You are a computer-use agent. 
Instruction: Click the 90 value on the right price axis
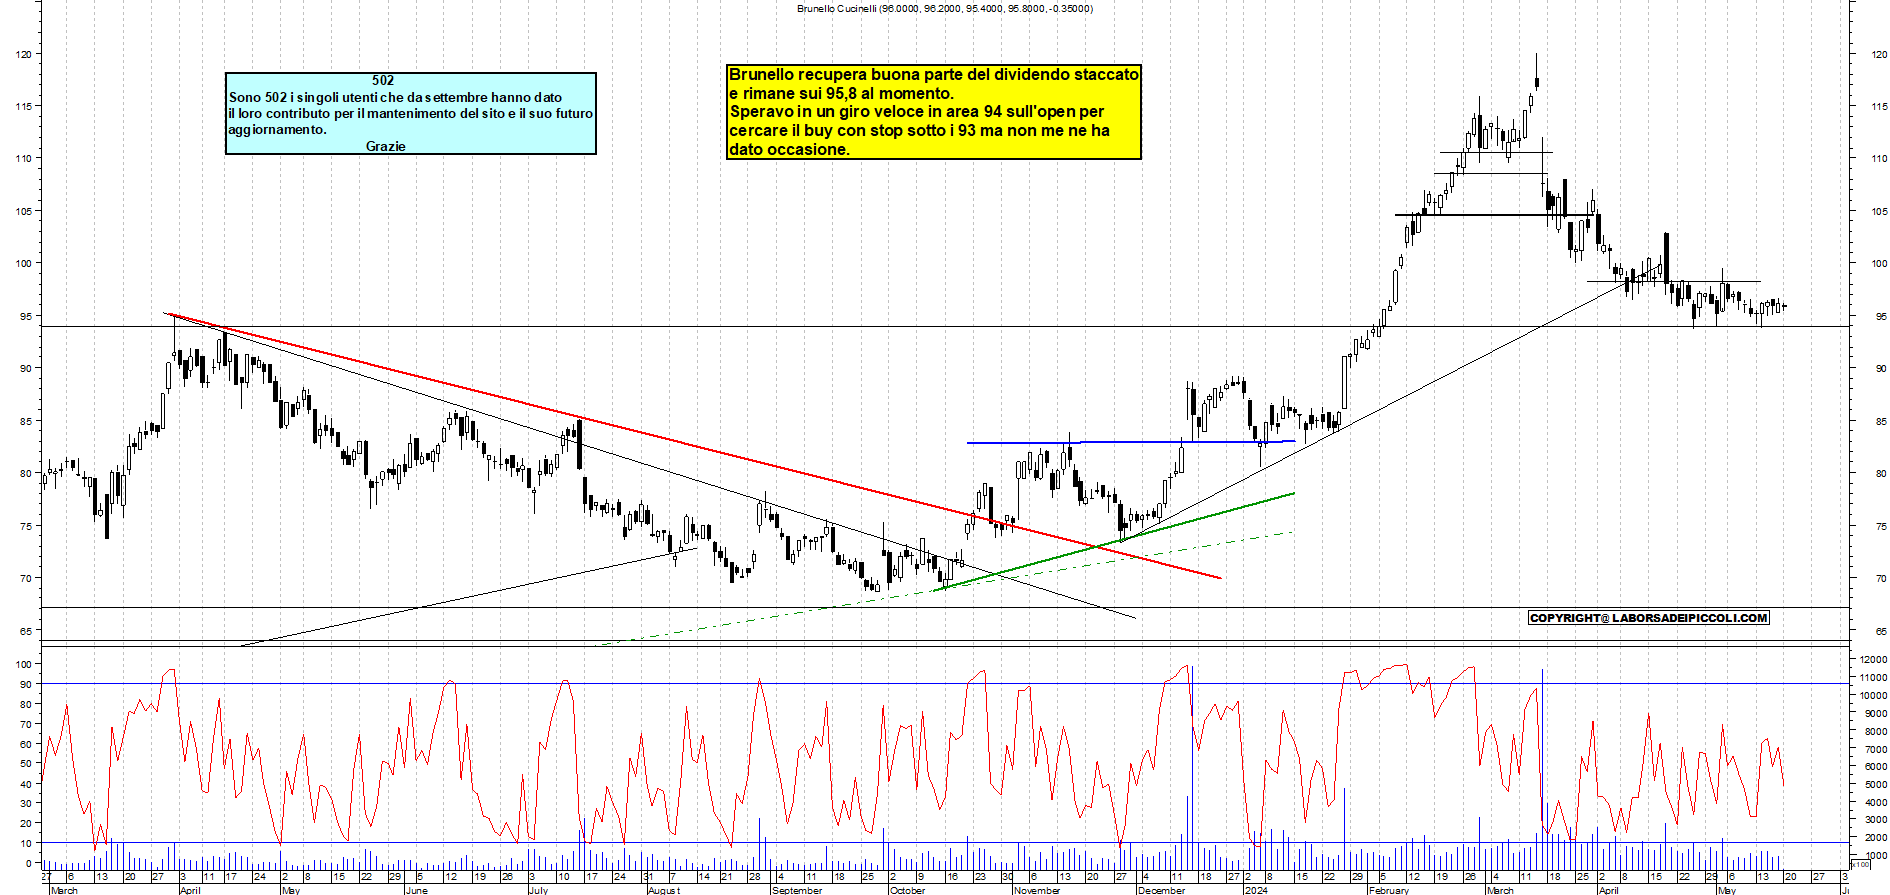coord(1881,369)
